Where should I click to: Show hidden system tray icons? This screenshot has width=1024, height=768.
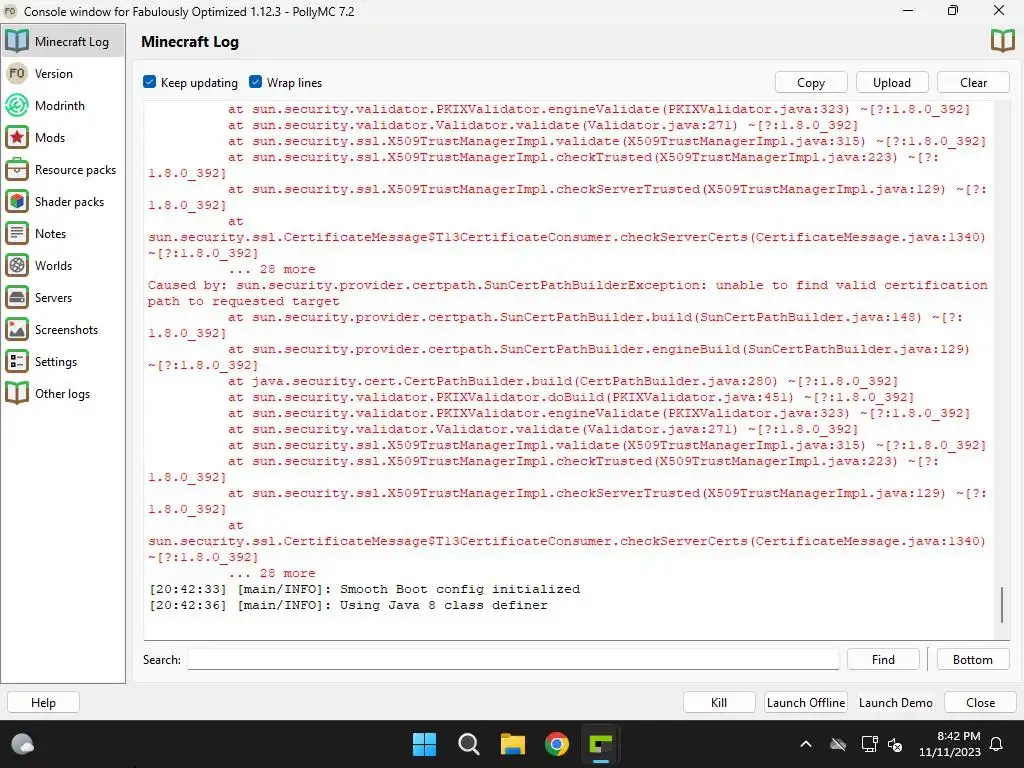click(x=806, y=744)
